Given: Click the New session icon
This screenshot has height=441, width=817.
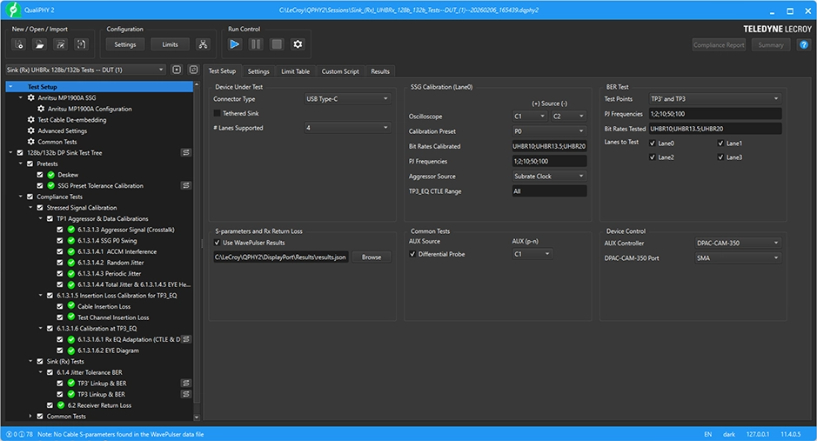Looking at the screenshot, I should pyautogui.click(x=19, y=44).
